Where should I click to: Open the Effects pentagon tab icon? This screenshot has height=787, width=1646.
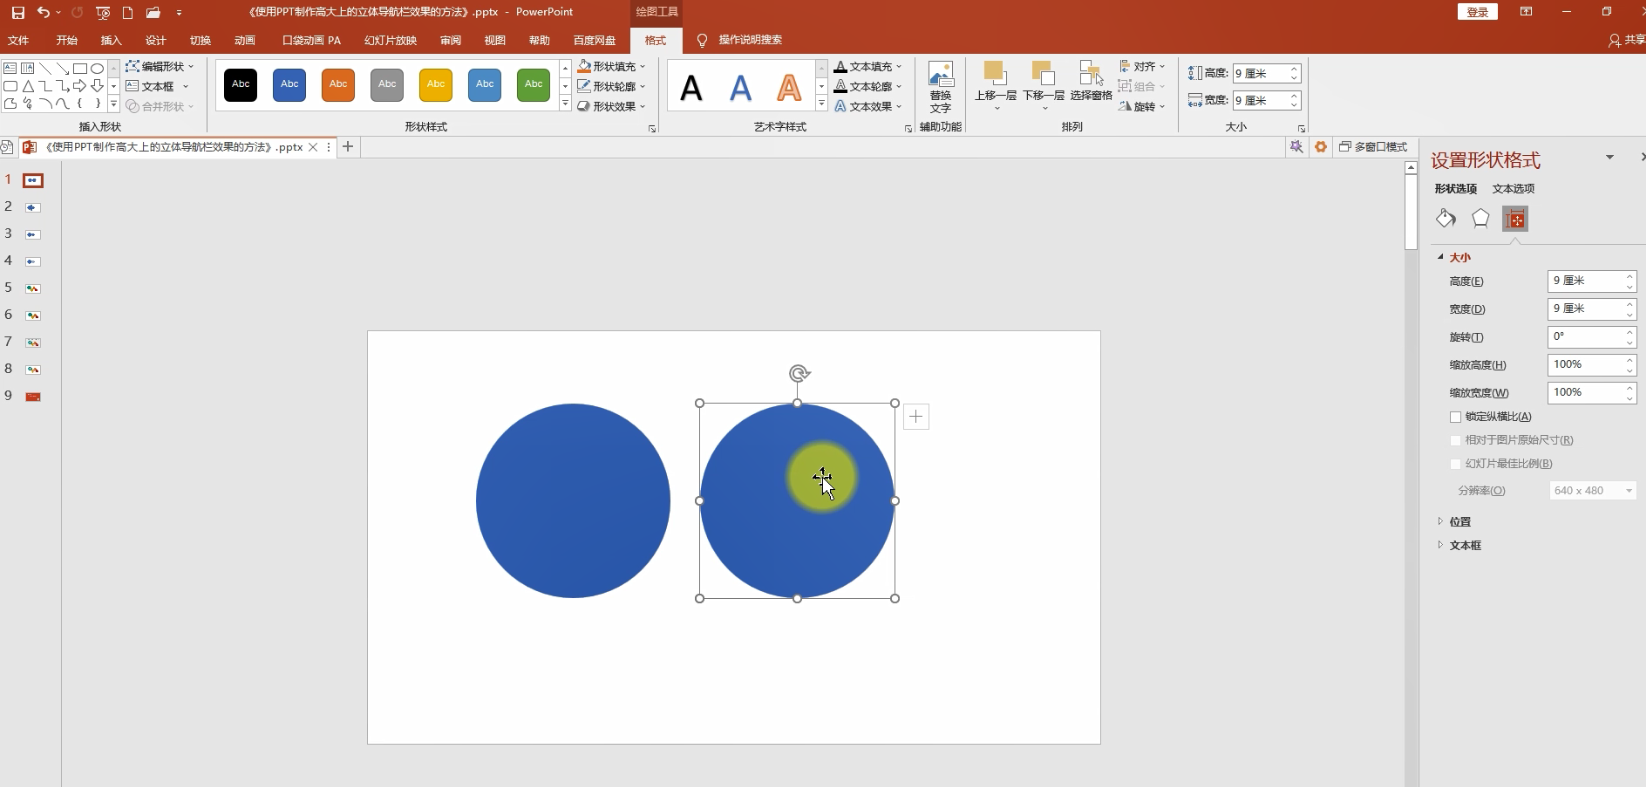[x=1481, y=219]
